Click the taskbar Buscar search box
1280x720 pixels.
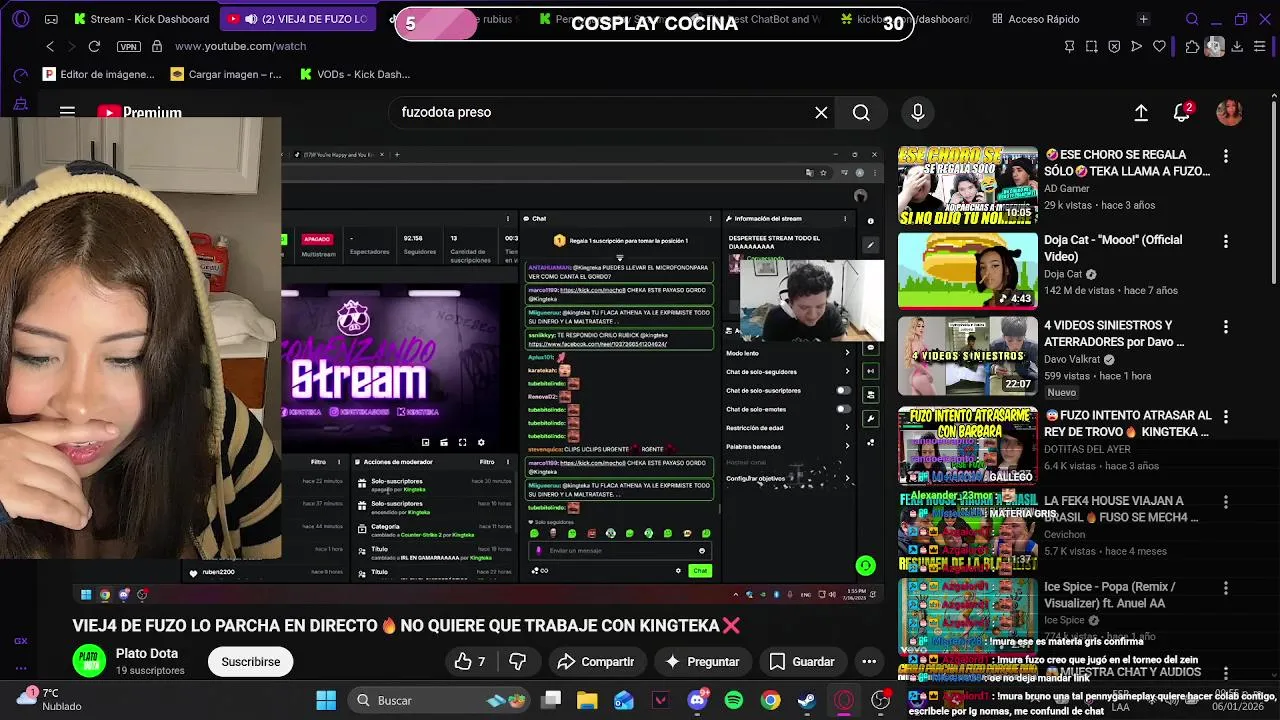point(439,700)
